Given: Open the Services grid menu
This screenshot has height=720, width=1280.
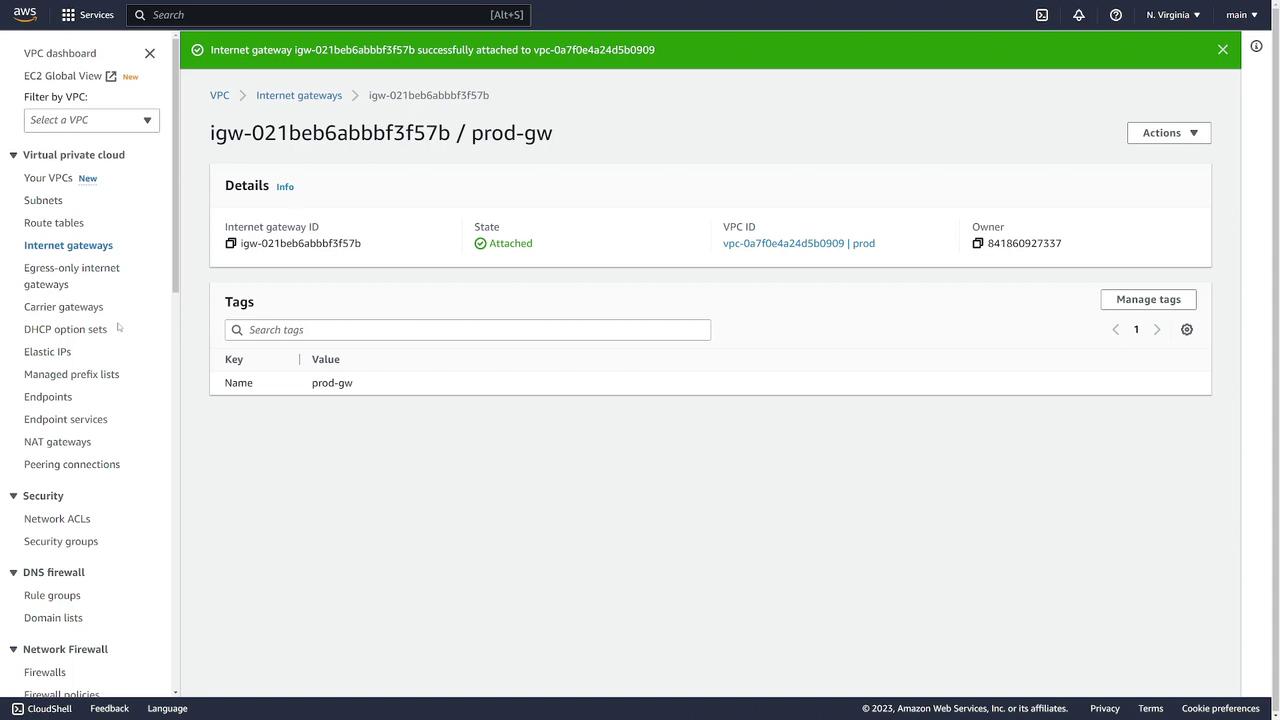Looking at the screenshot, I should pyautogui.click(x=87, y=15).
